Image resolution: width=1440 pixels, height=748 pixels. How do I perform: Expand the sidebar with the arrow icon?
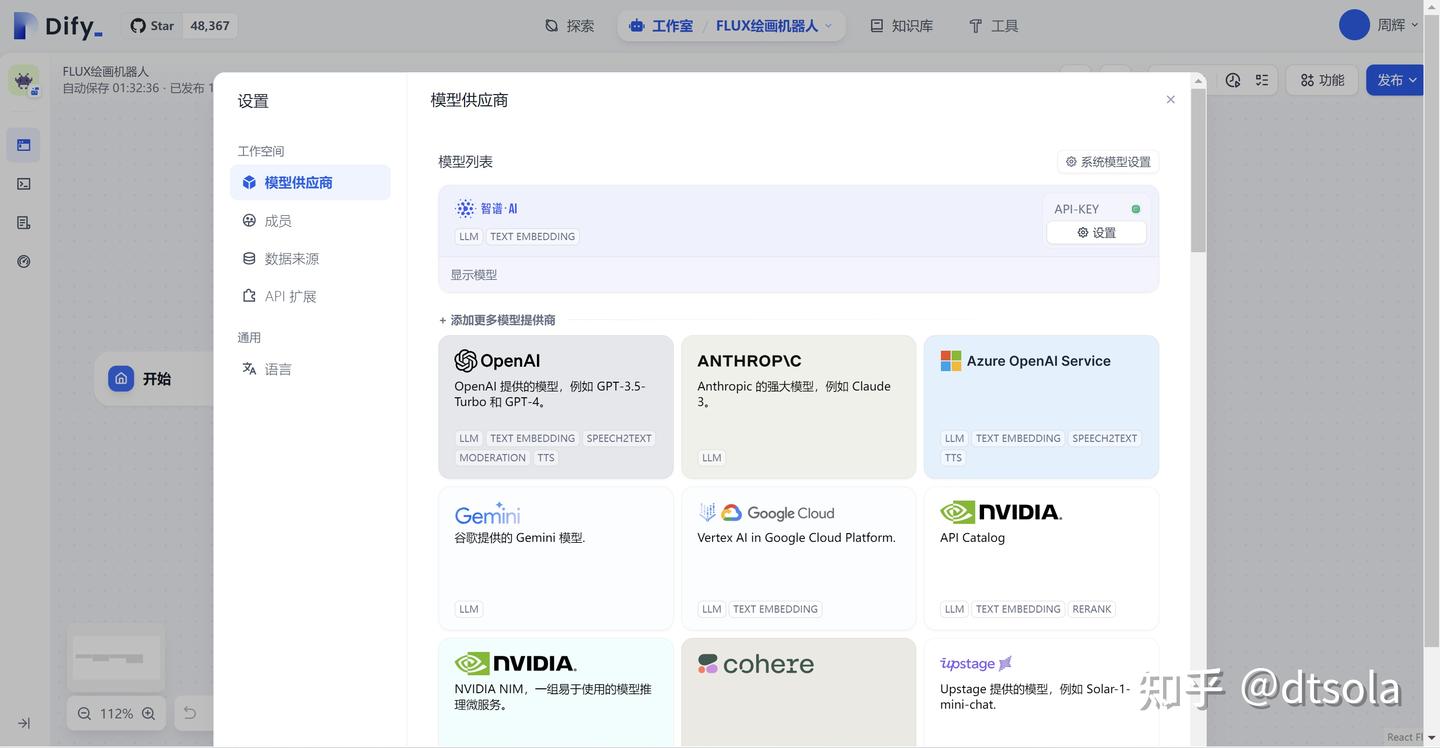[24, 723]
